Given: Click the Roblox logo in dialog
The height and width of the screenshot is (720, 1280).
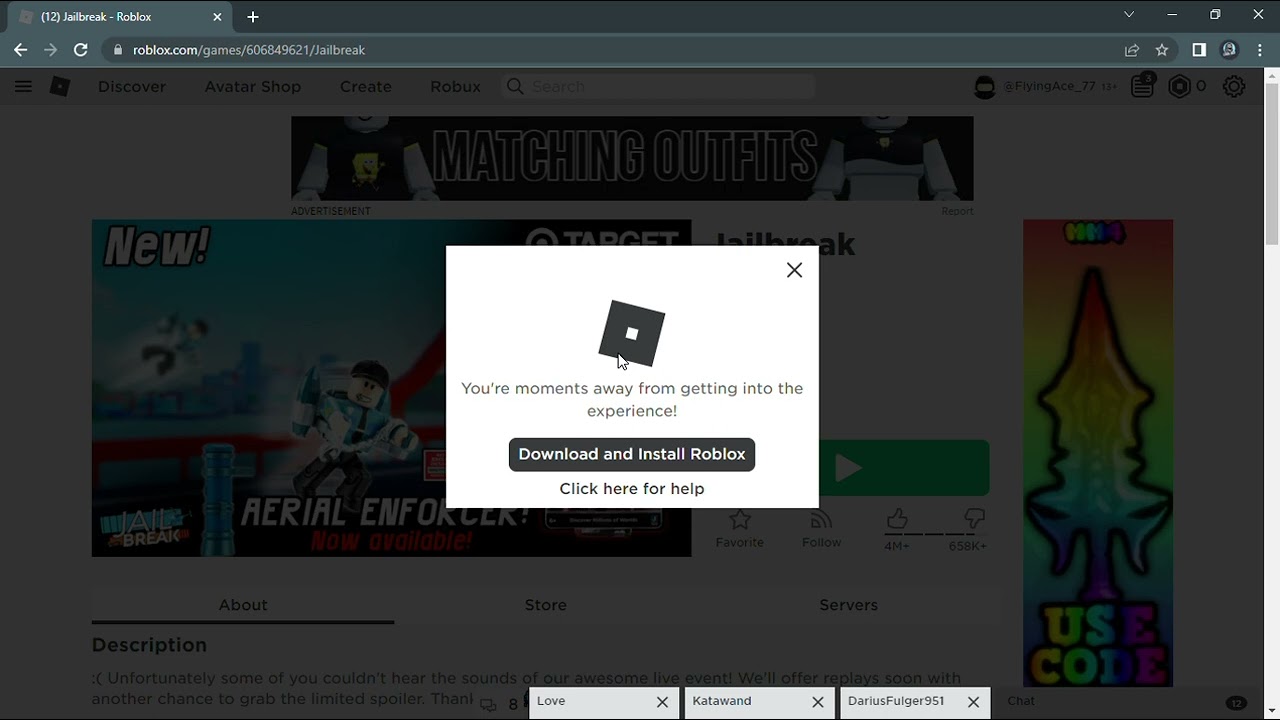Looking at the screenshot, I should click(x=632, y=333).
